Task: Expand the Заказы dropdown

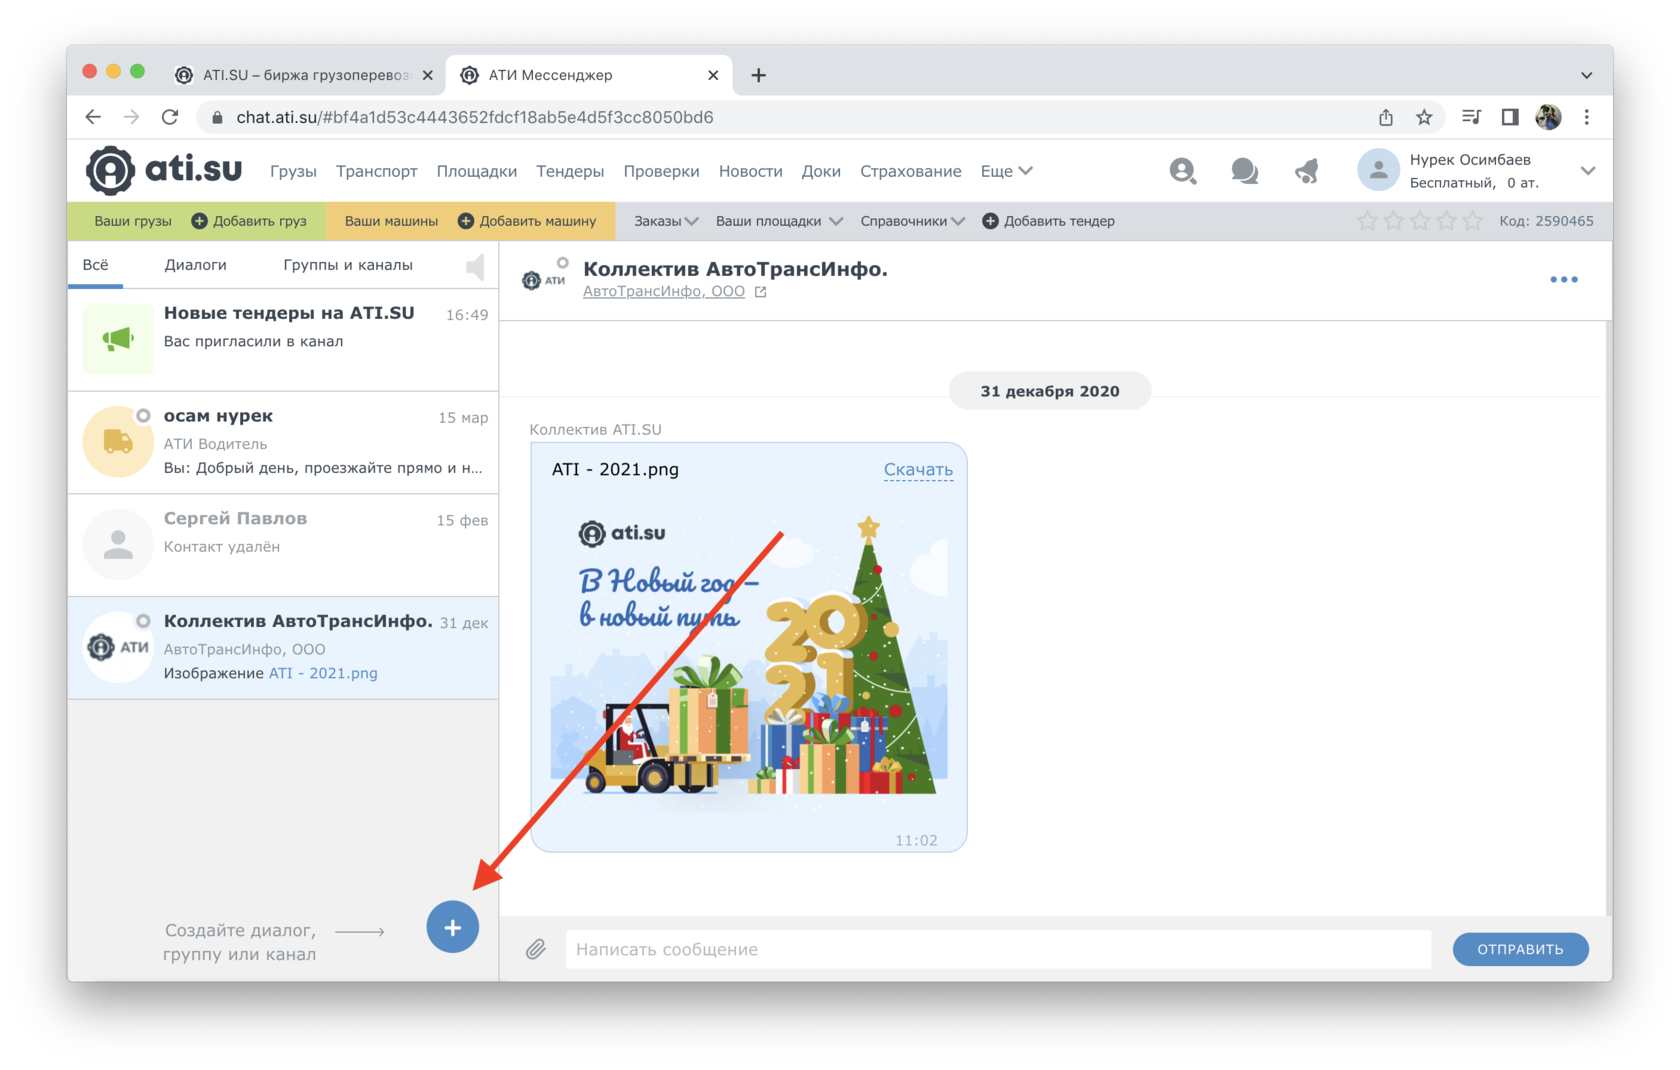Action: pos(666,221)
